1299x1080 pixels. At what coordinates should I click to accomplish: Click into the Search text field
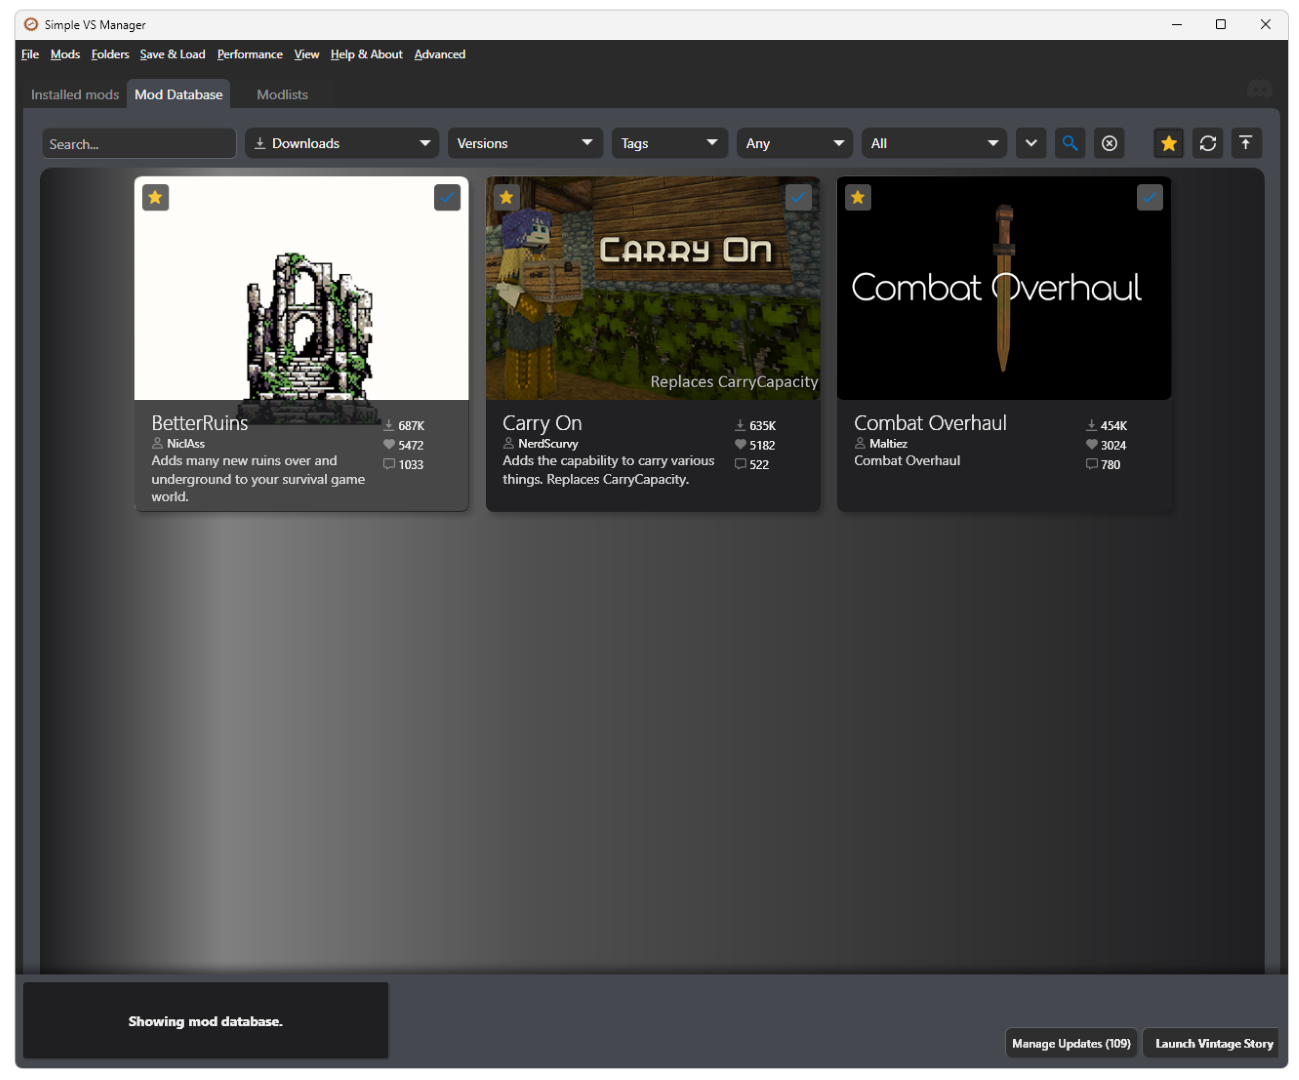pyautogui.click(x=138, y=143)
